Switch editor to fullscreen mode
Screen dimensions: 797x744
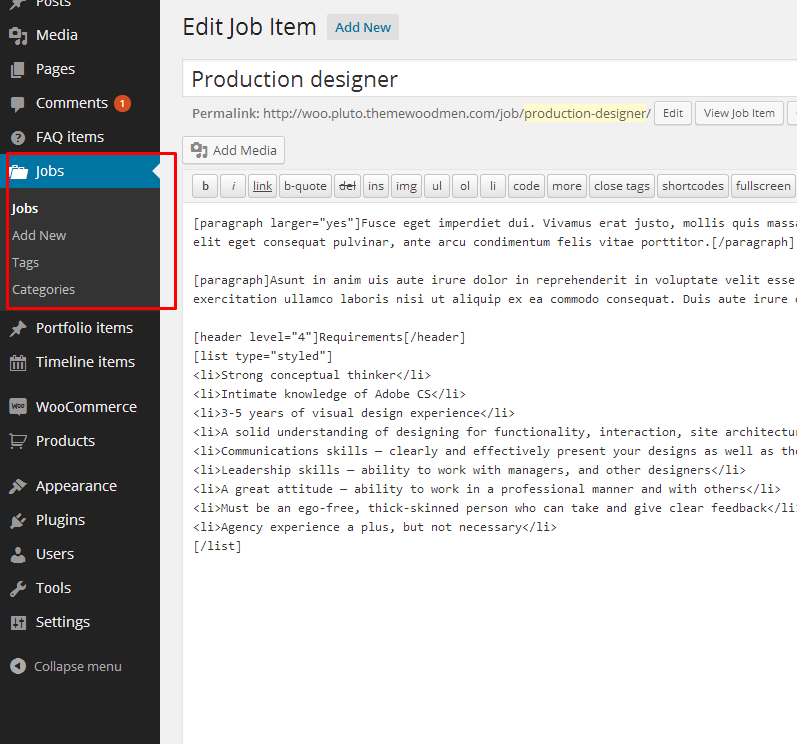(763, 187)
